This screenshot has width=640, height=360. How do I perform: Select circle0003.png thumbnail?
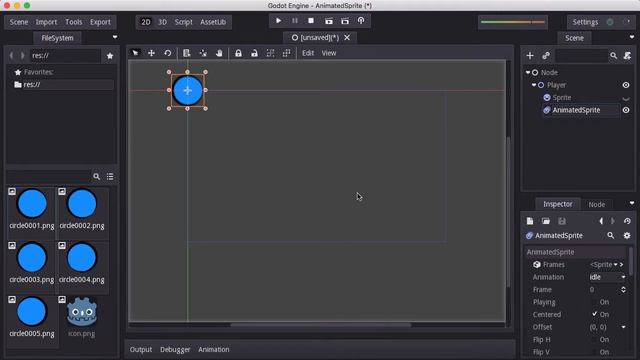point(31,258)
